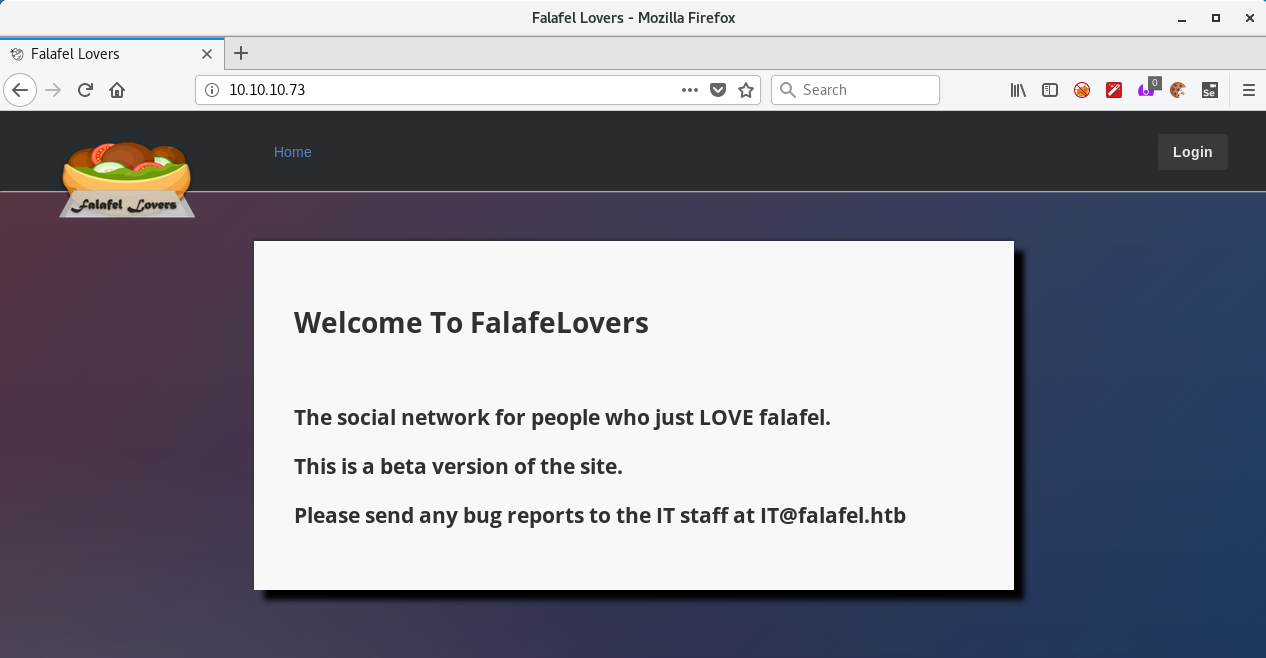The width and height of the screenshot is (1266, 658).
Task: Reload the current page
Action: [x=85, y=90]
